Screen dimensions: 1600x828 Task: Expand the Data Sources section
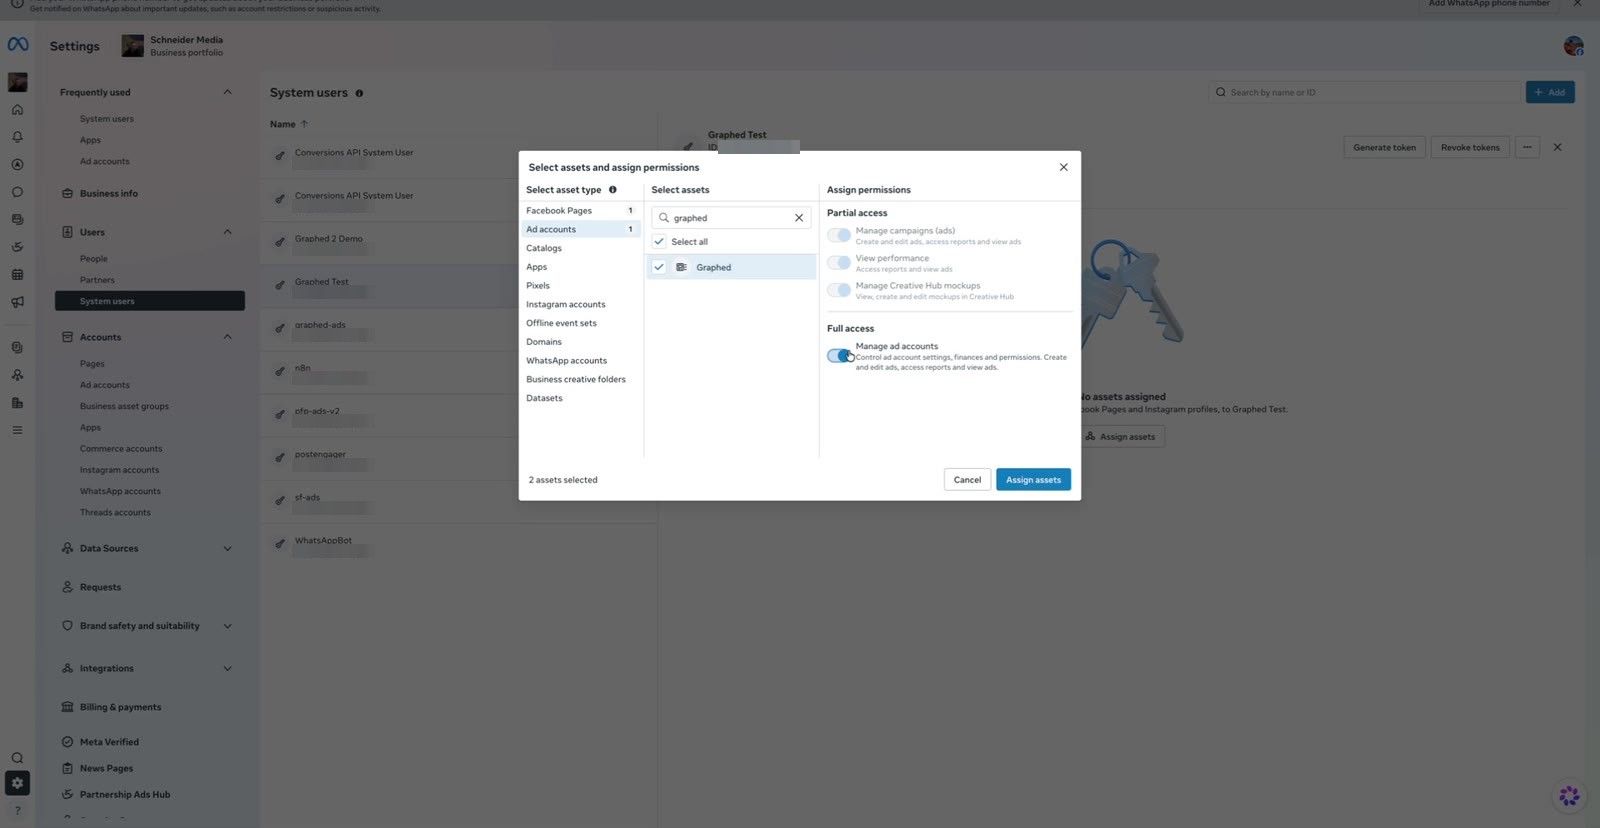click(x=227, y=549)
